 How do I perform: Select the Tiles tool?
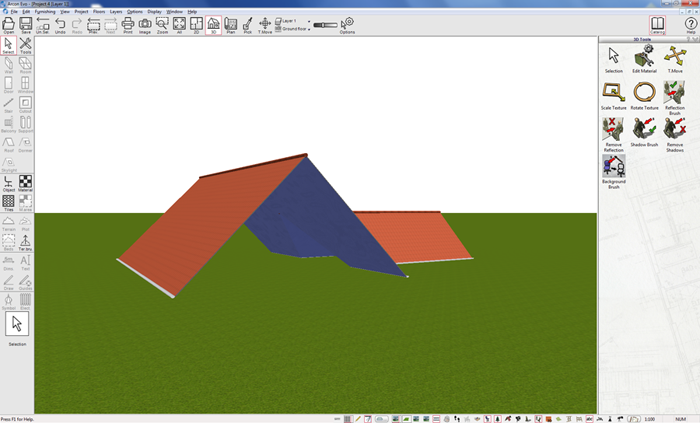(8, 203)
